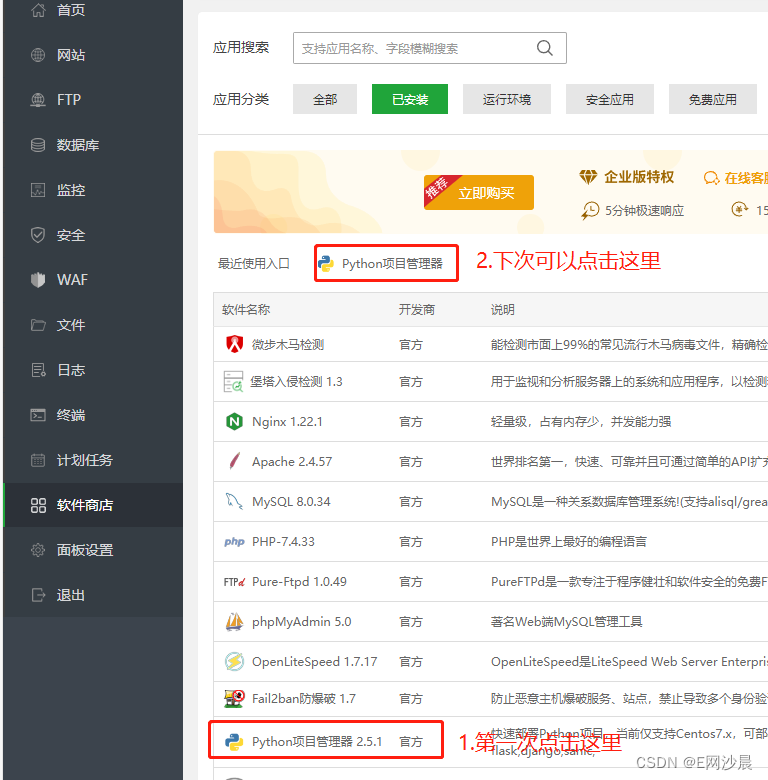Switch to 免费应用 category tab
Image resolution: width=768 pixels, height=780 pixels.
pyautogui.click(x=713, y=99)
